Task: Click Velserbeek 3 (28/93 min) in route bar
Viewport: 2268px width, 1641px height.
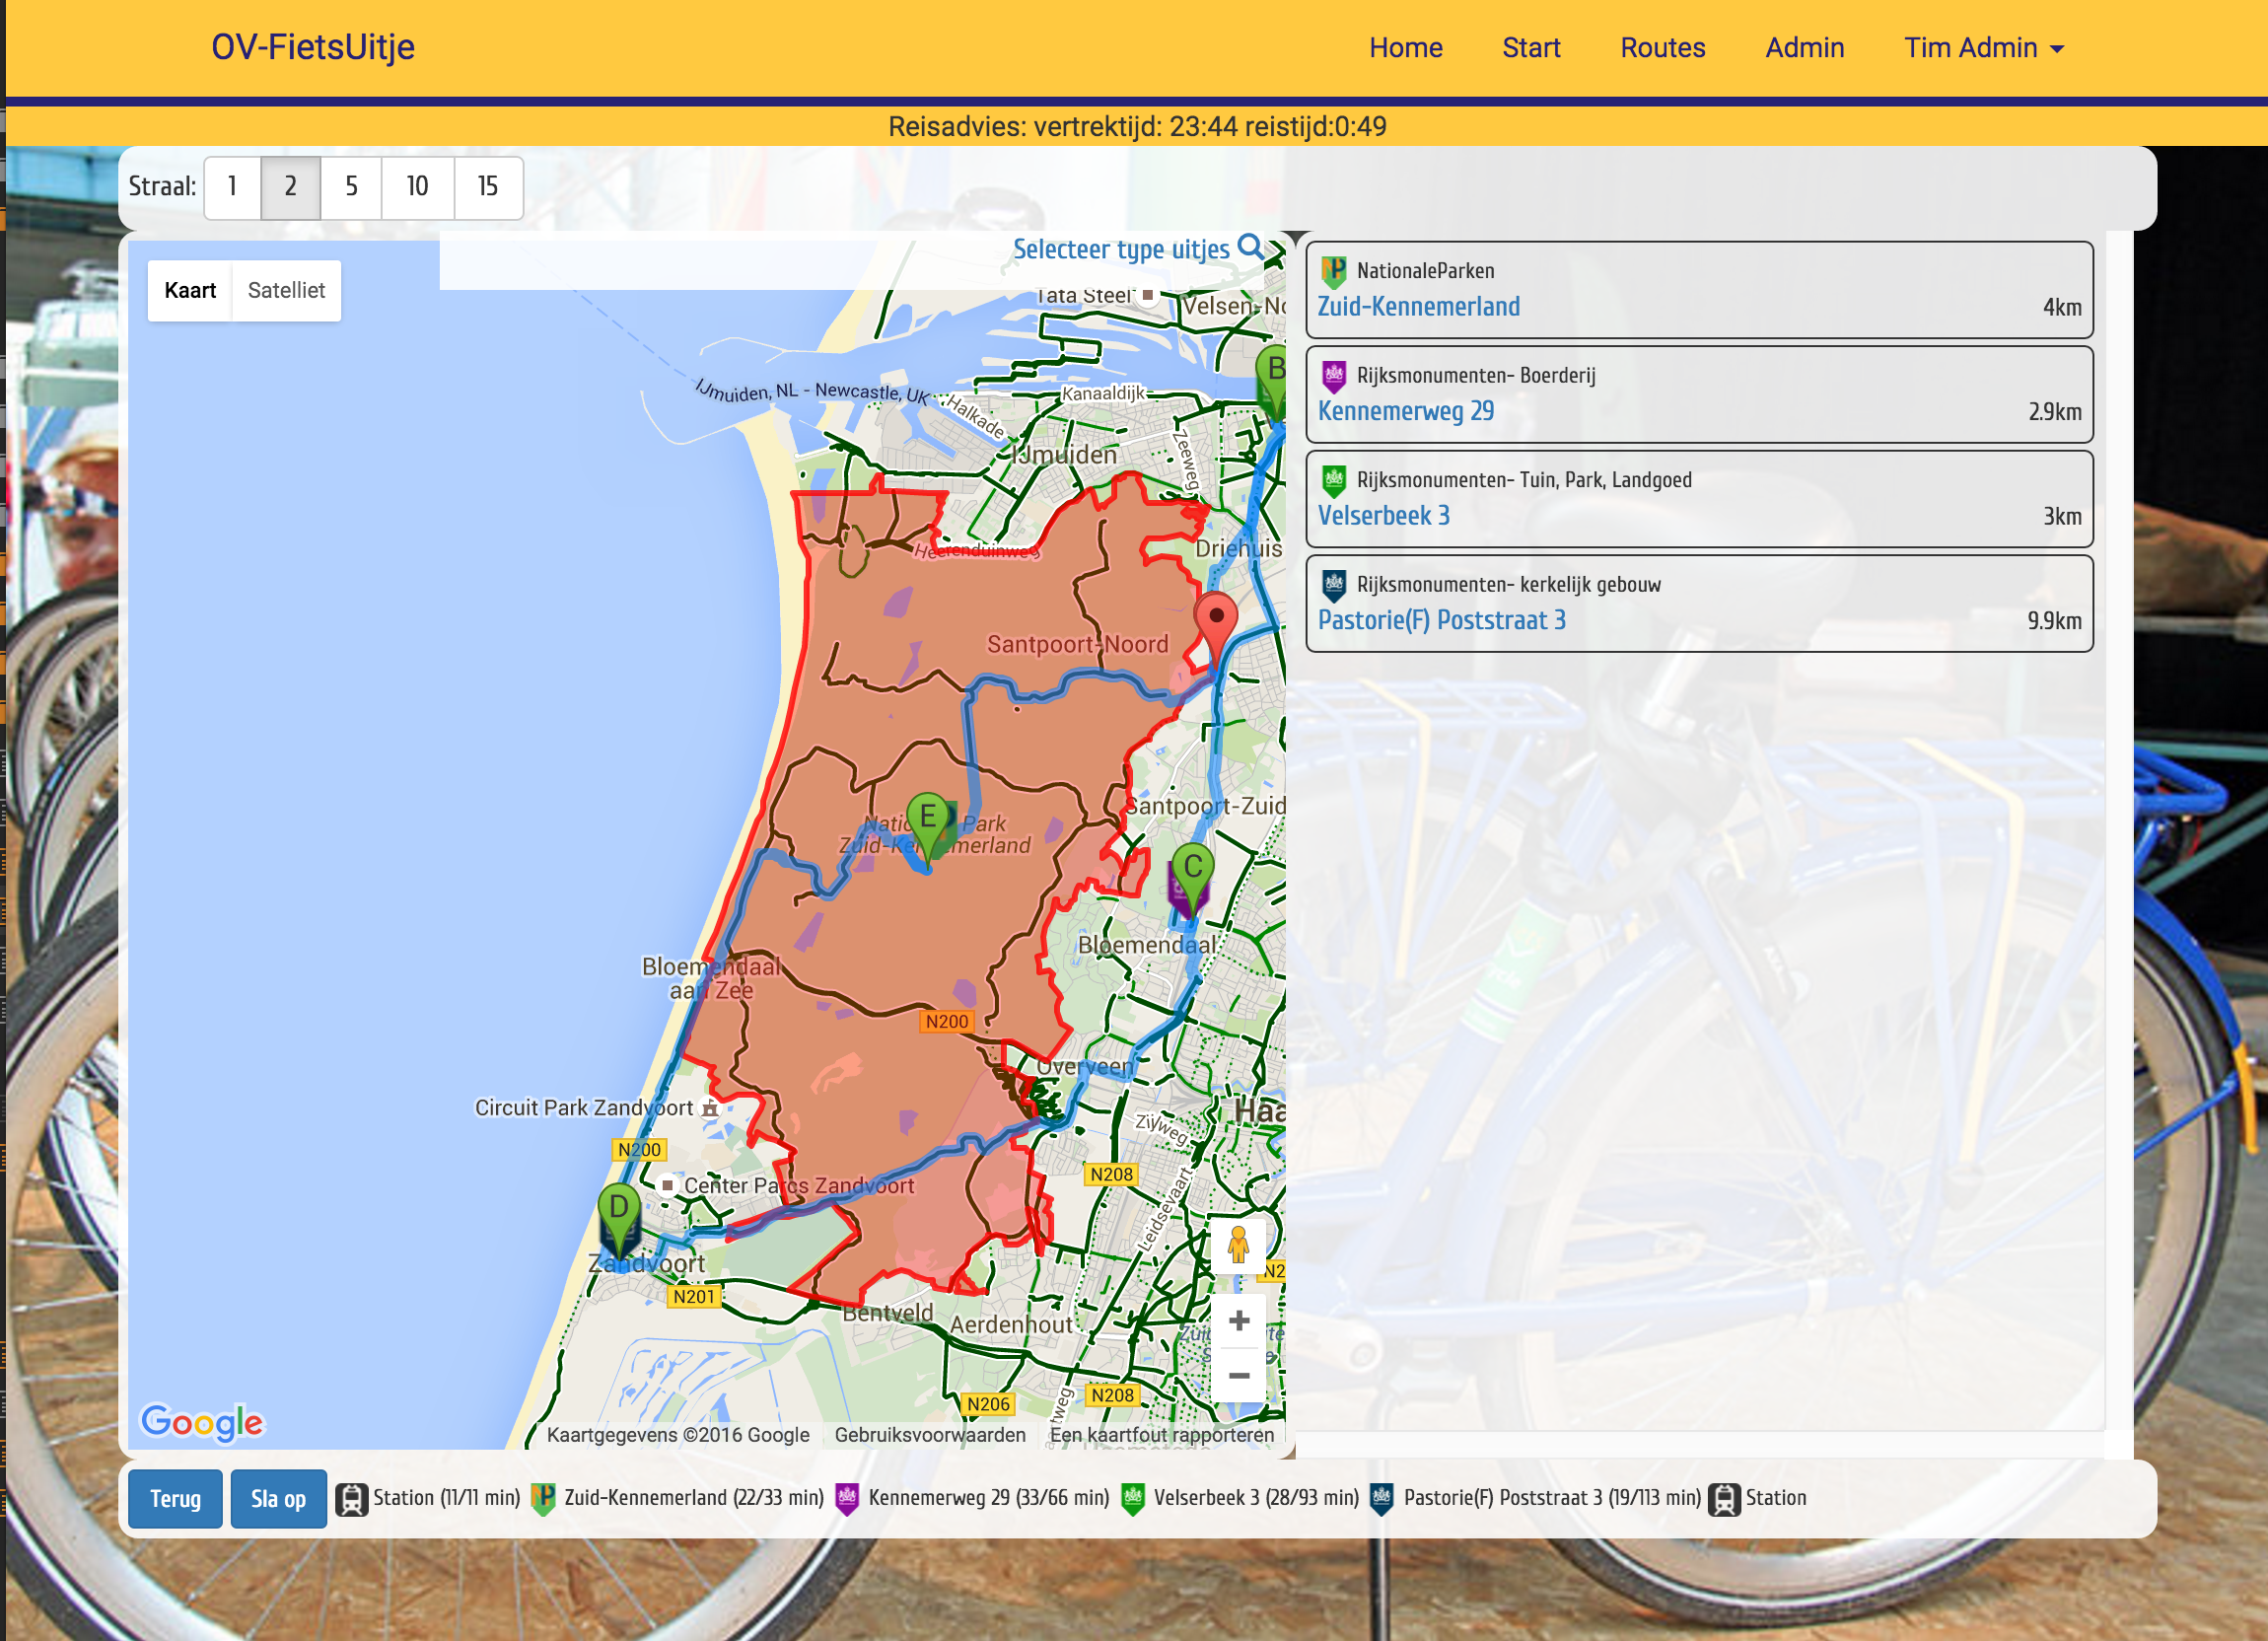Action: pos(1256,1498)
